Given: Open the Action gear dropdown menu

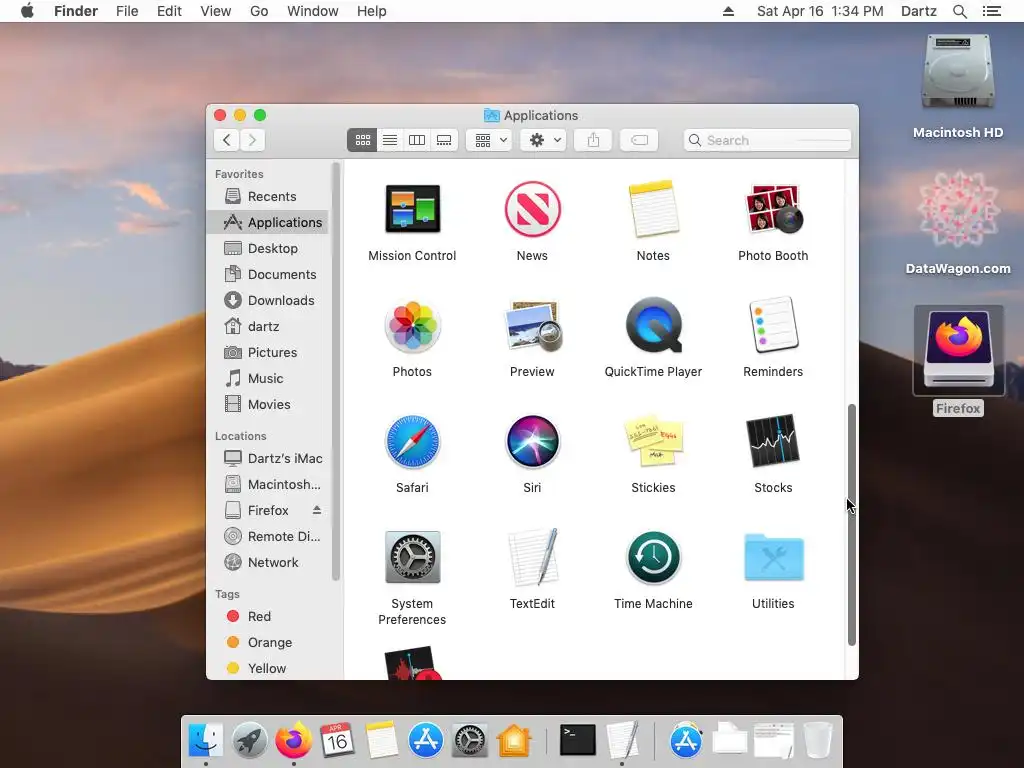Looking at the screenshot, I should (x=543, y=140).
